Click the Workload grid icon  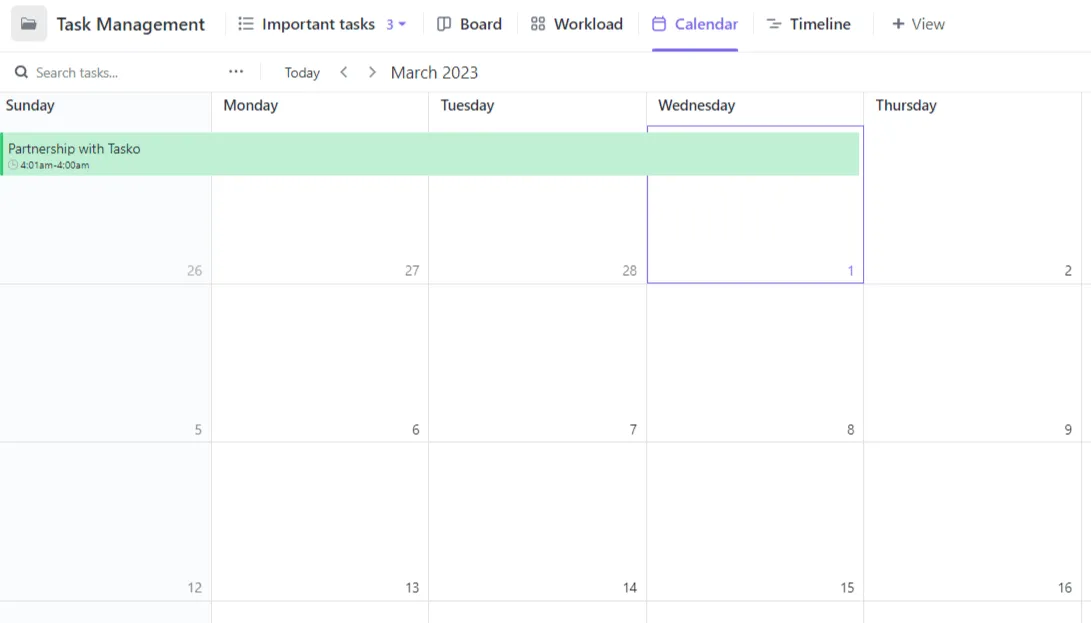pyautogui.click(x=538, y=24)
